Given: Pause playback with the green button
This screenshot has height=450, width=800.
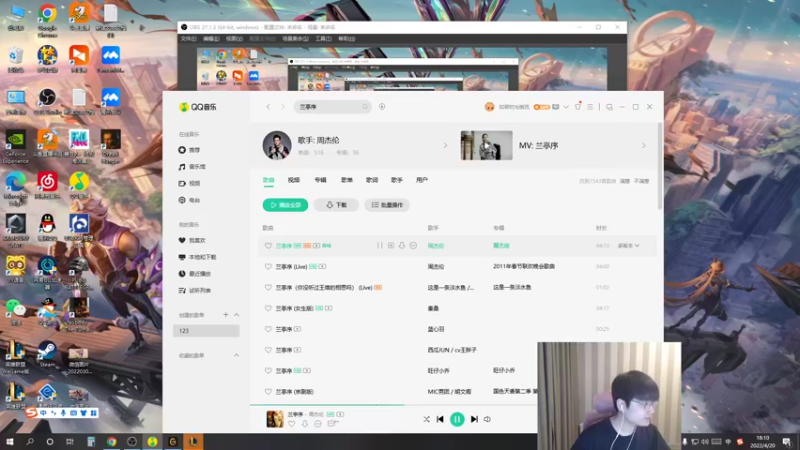Looking at the screenshot, I should click(457, 419).
